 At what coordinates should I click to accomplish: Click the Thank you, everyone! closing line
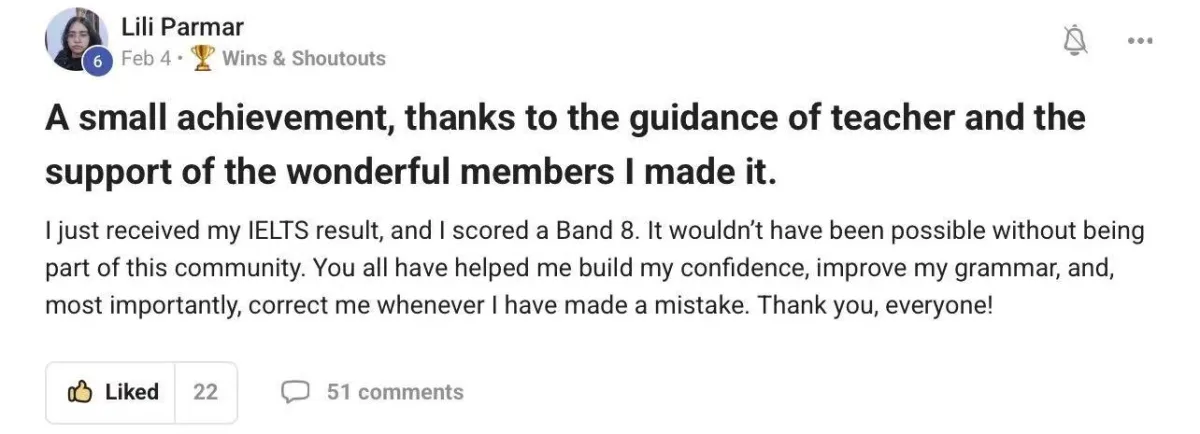click(875, 305)
